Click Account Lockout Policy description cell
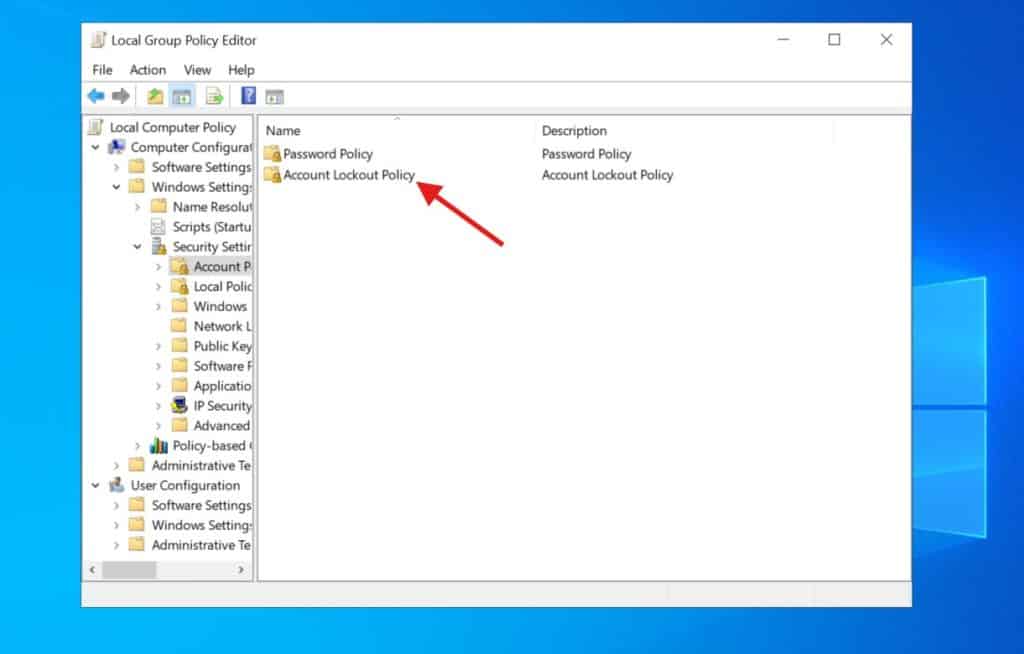1024x654 pixels. (607, 175)
